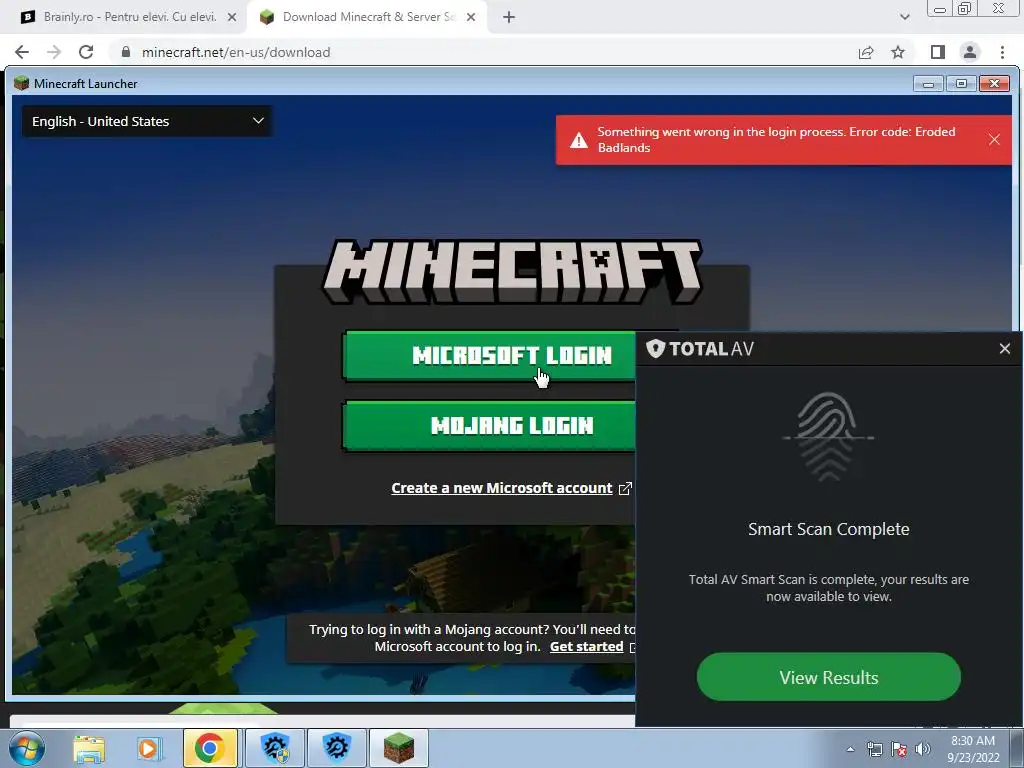Click the blue gear setup taskbar icon
This screenshot has width=1024, height=768.
pos(336,748)
